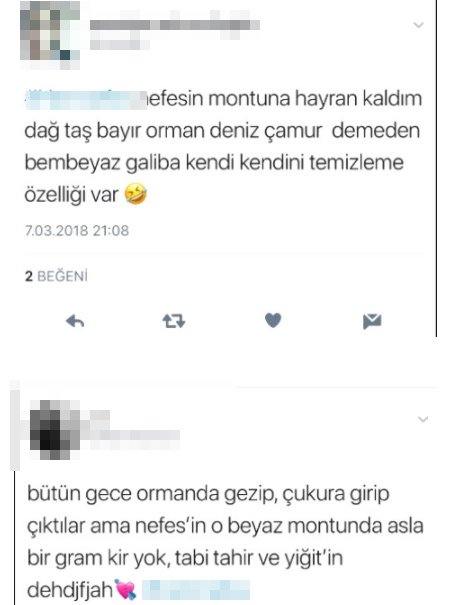
Task: Select the first tweet text body
Action: (223, 147)
